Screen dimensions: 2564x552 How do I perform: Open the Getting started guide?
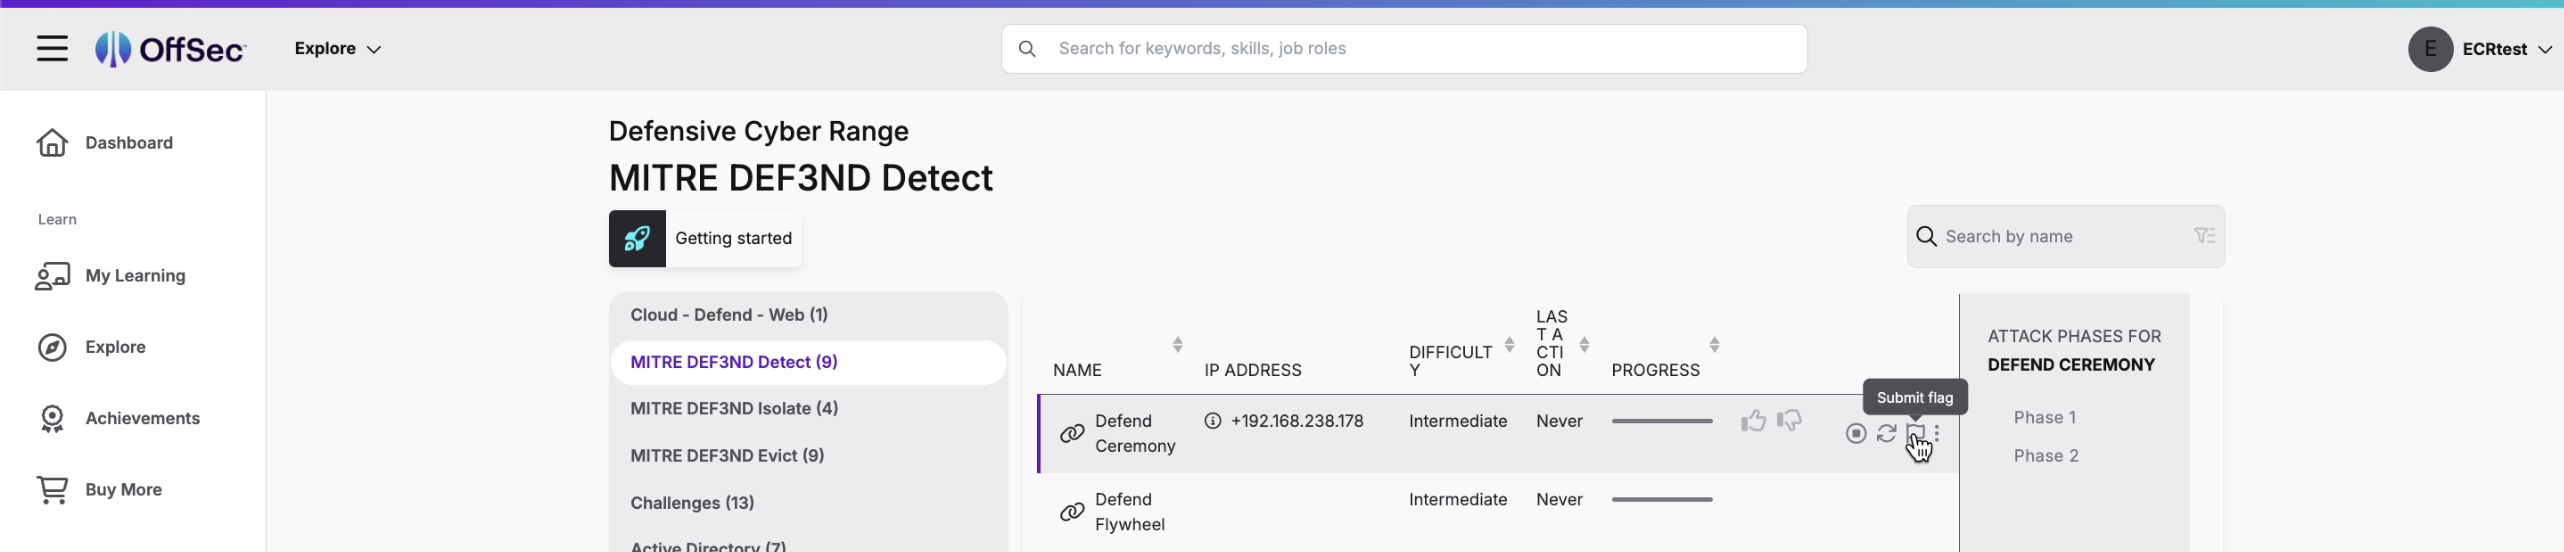click(x=705, y=238)
